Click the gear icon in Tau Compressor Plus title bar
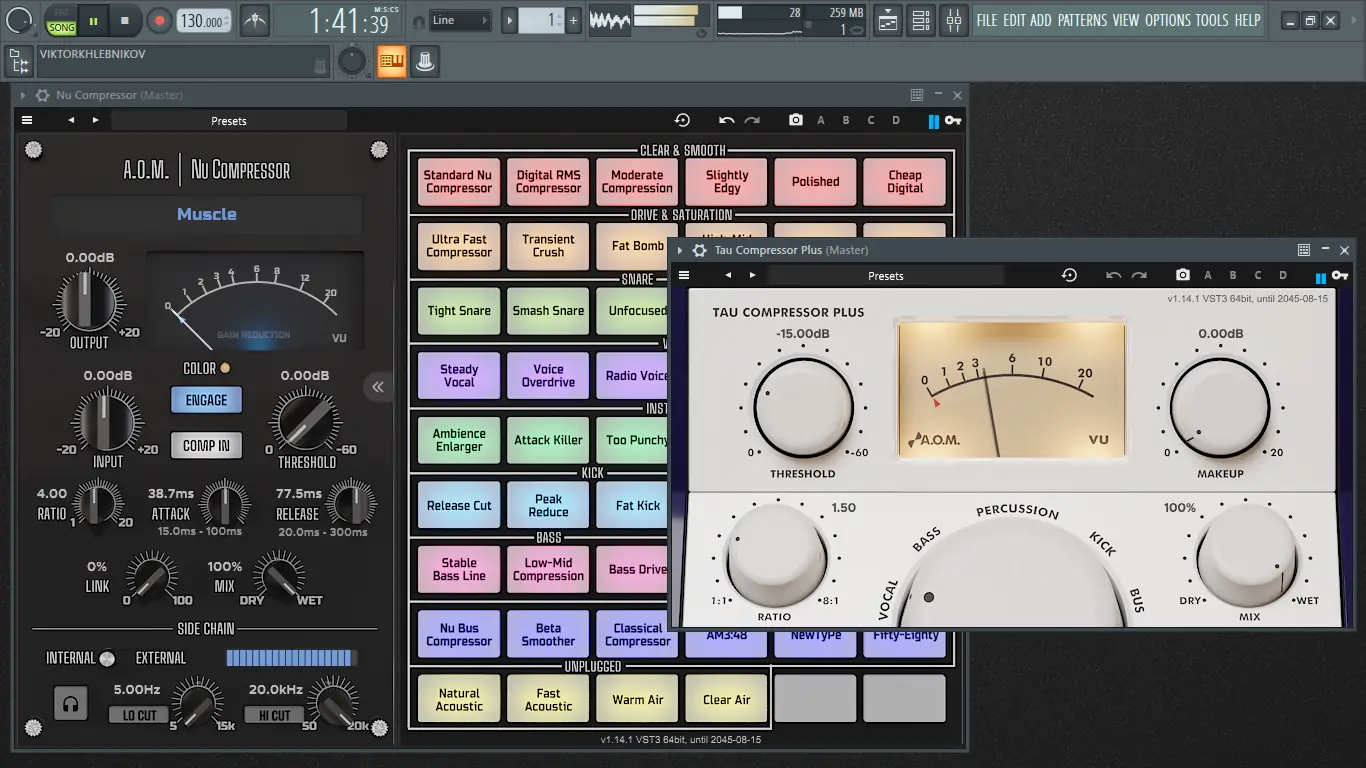The width and height of the screenshot is (1366, 768). pos(700,250)
